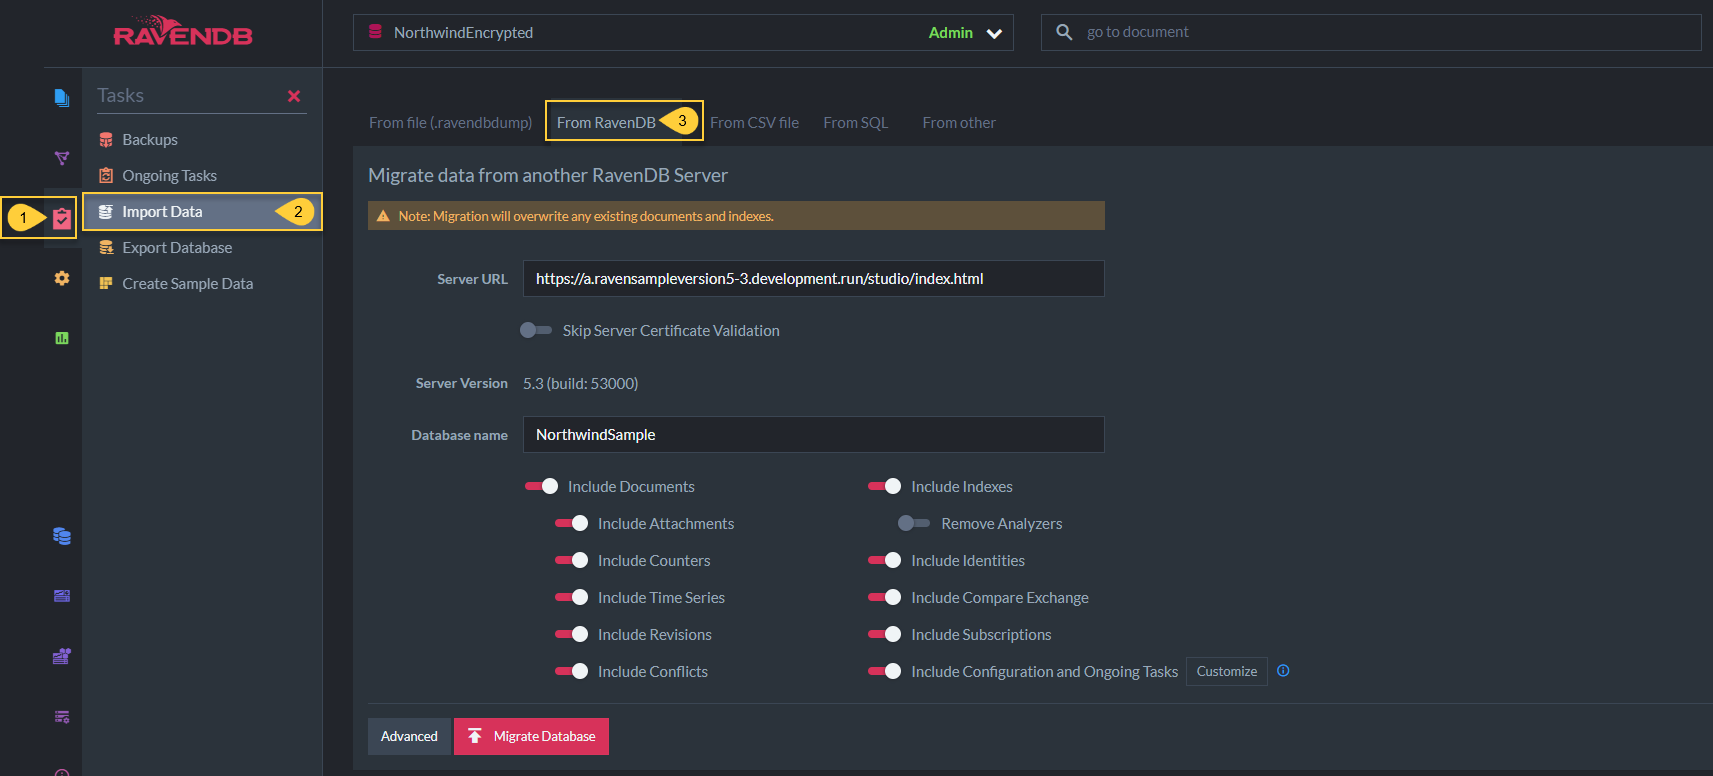Toggle Include Revisions
1713x776 pixels.
(x=572, y=634)
